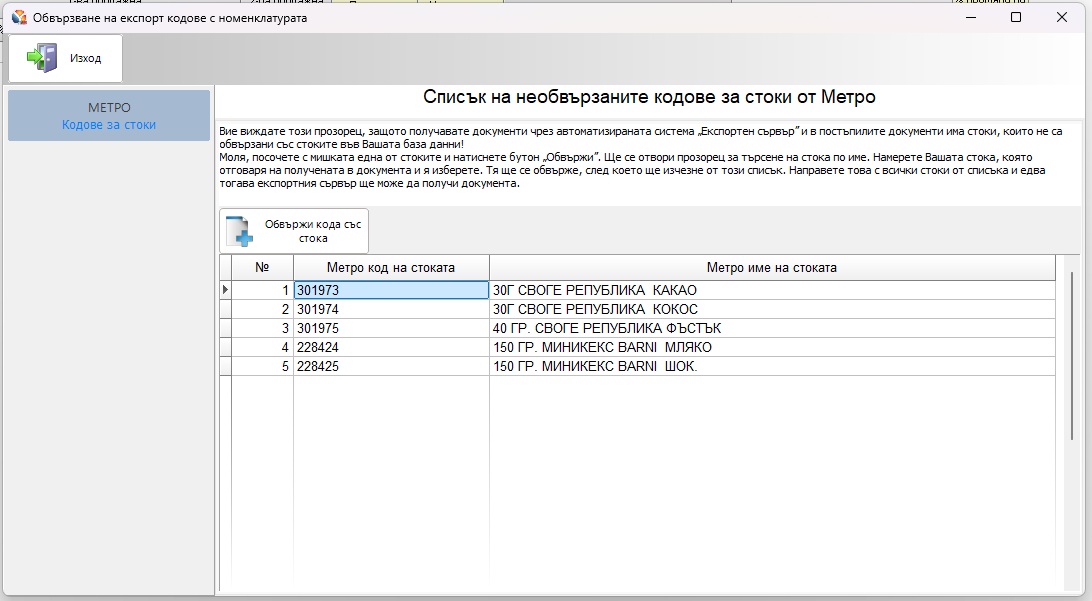Click the application icon in the title bar
This screenshot has width=1092, height=601.
click(18, 17)
